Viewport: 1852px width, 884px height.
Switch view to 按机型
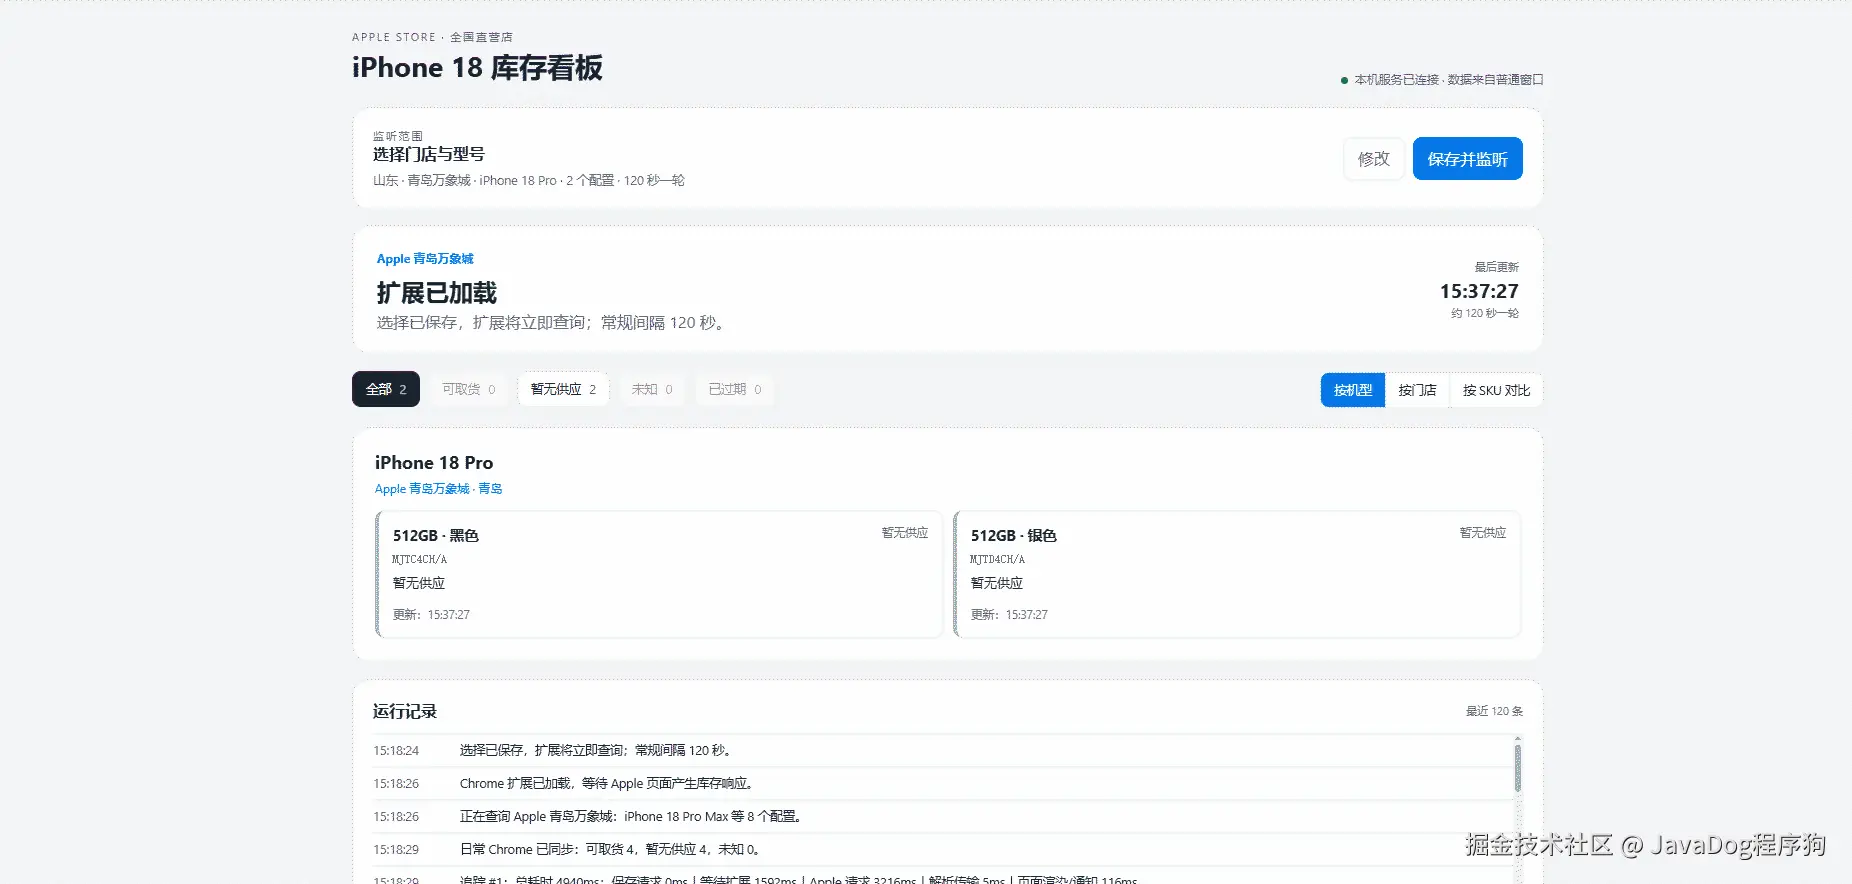[x=1353, y=390]
